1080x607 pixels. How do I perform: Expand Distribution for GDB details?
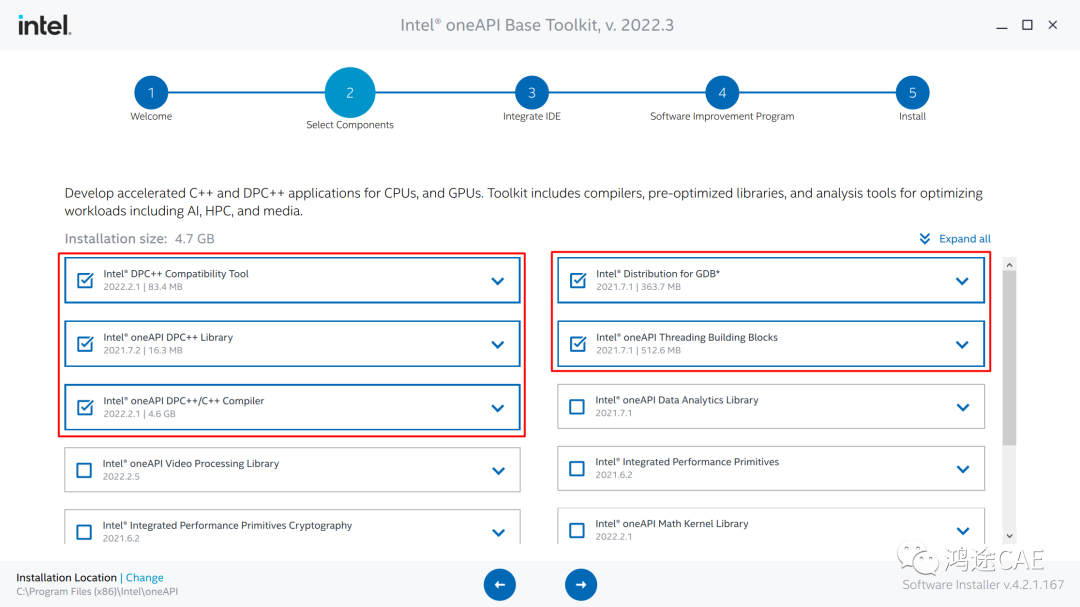(x=962, y=281)
